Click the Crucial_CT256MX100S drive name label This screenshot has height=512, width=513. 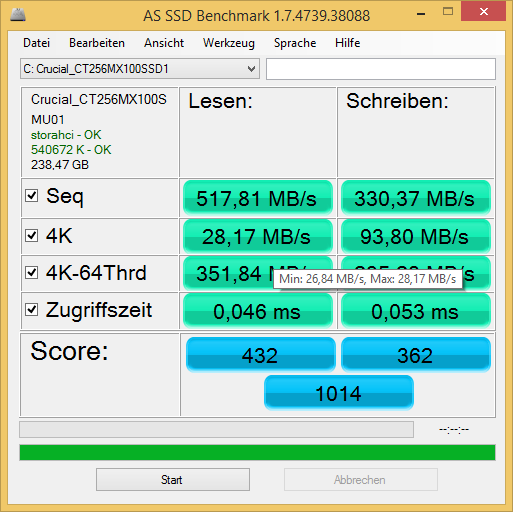[99, 99]
